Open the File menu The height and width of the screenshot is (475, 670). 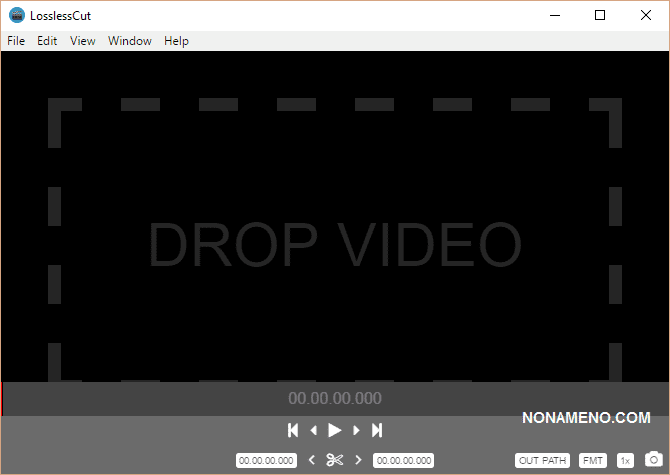point(16,41)
